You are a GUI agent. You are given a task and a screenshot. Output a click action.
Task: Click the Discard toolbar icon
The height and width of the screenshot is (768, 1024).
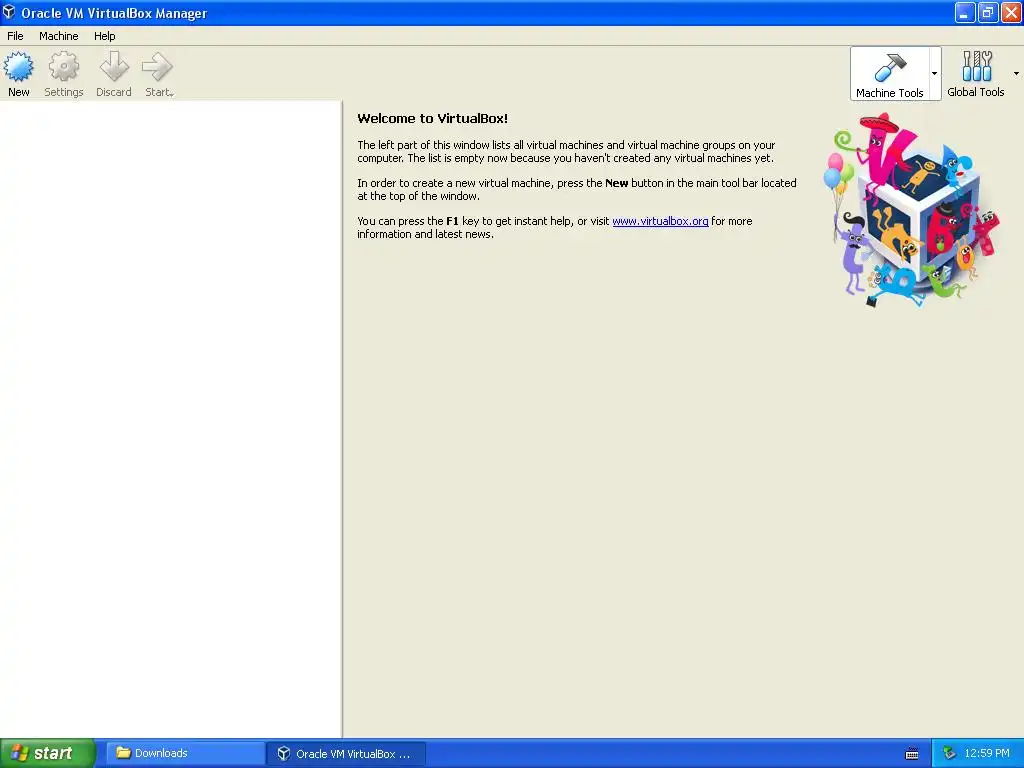(114, 74)
